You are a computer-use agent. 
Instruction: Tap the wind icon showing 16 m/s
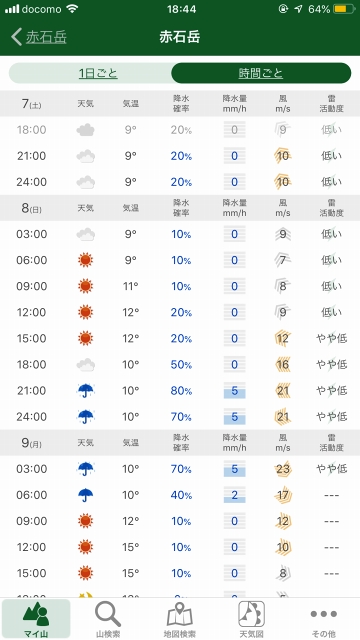click(283, 364)
